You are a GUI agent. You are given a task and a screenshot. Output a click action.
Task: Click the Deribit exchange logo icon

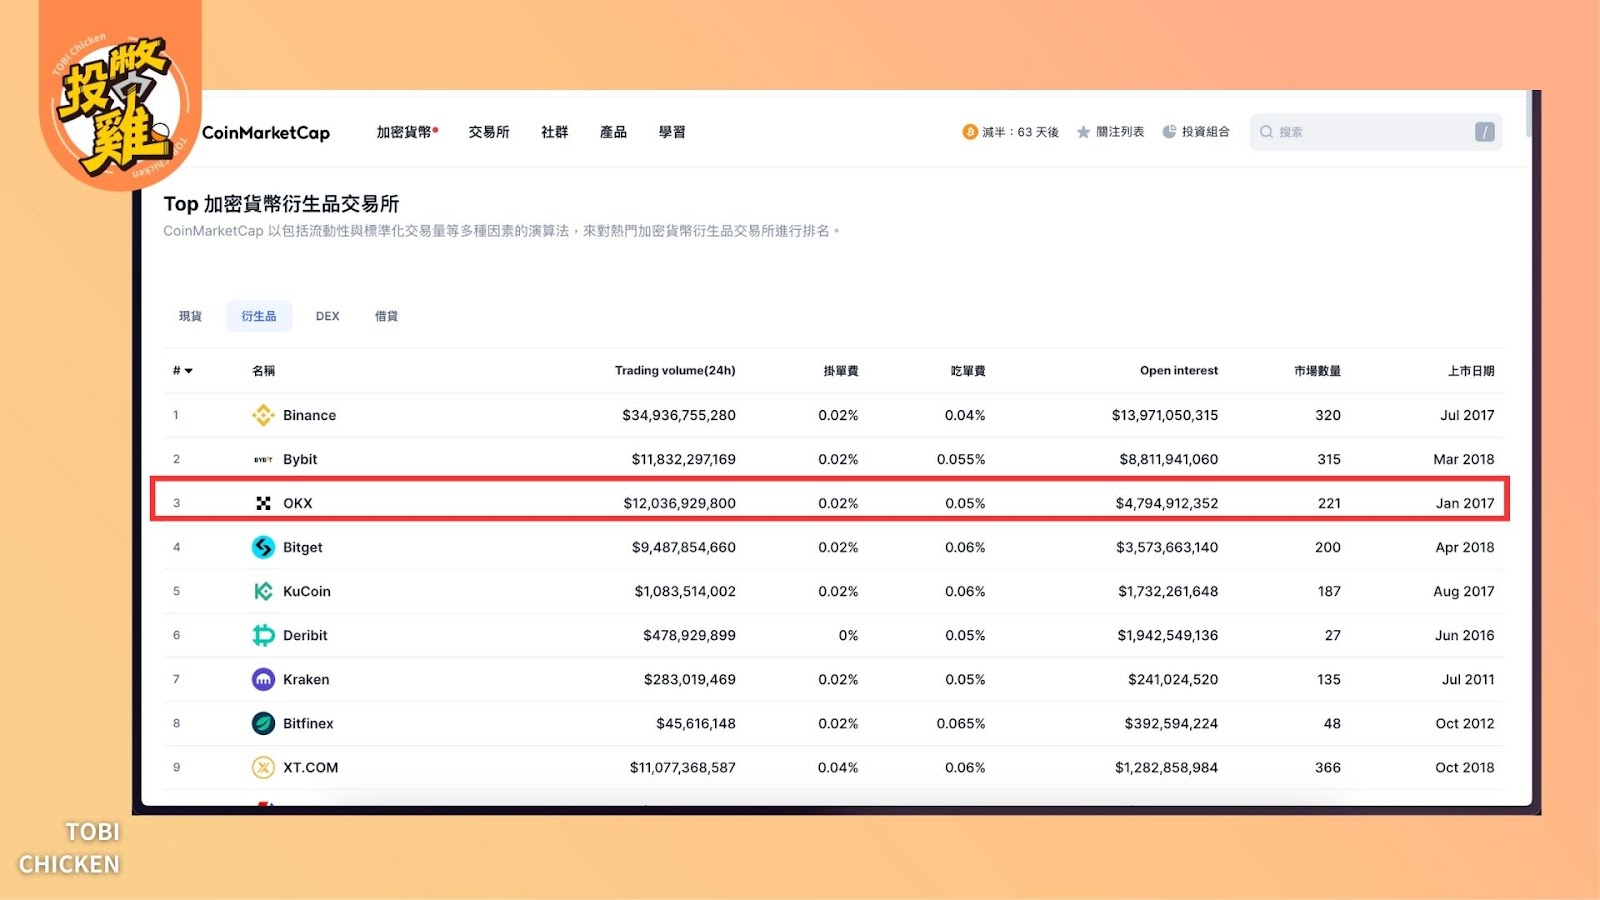click(263, 635)
